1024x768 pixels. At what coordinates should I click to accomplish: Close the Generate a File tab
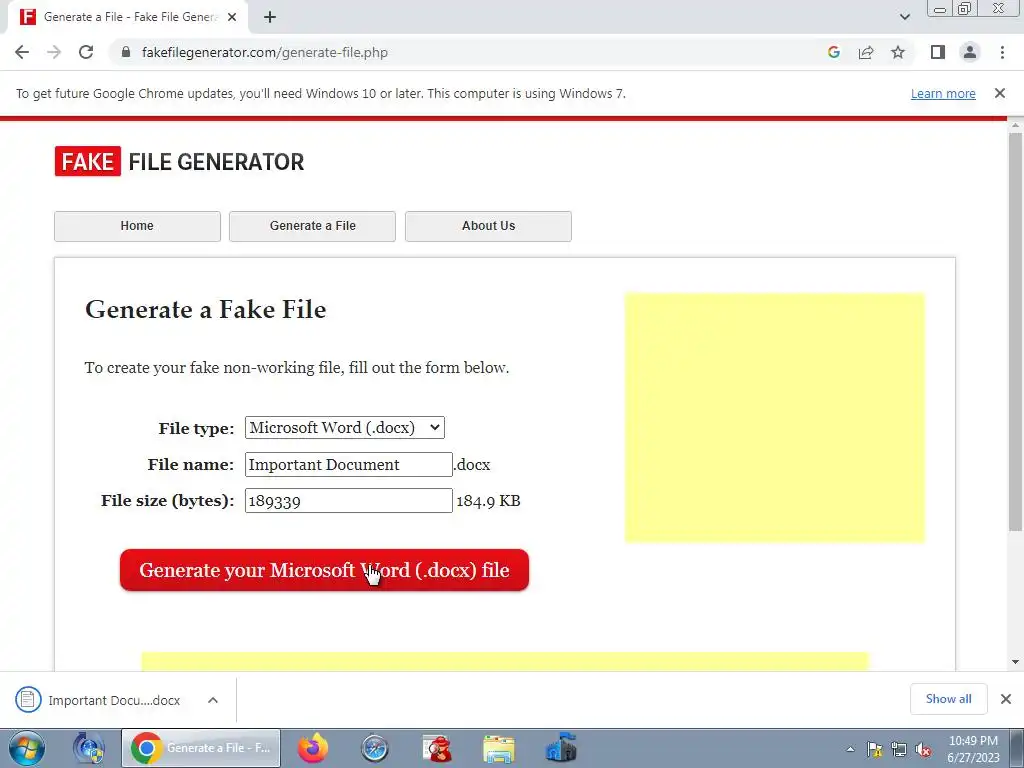click(232, 17)
